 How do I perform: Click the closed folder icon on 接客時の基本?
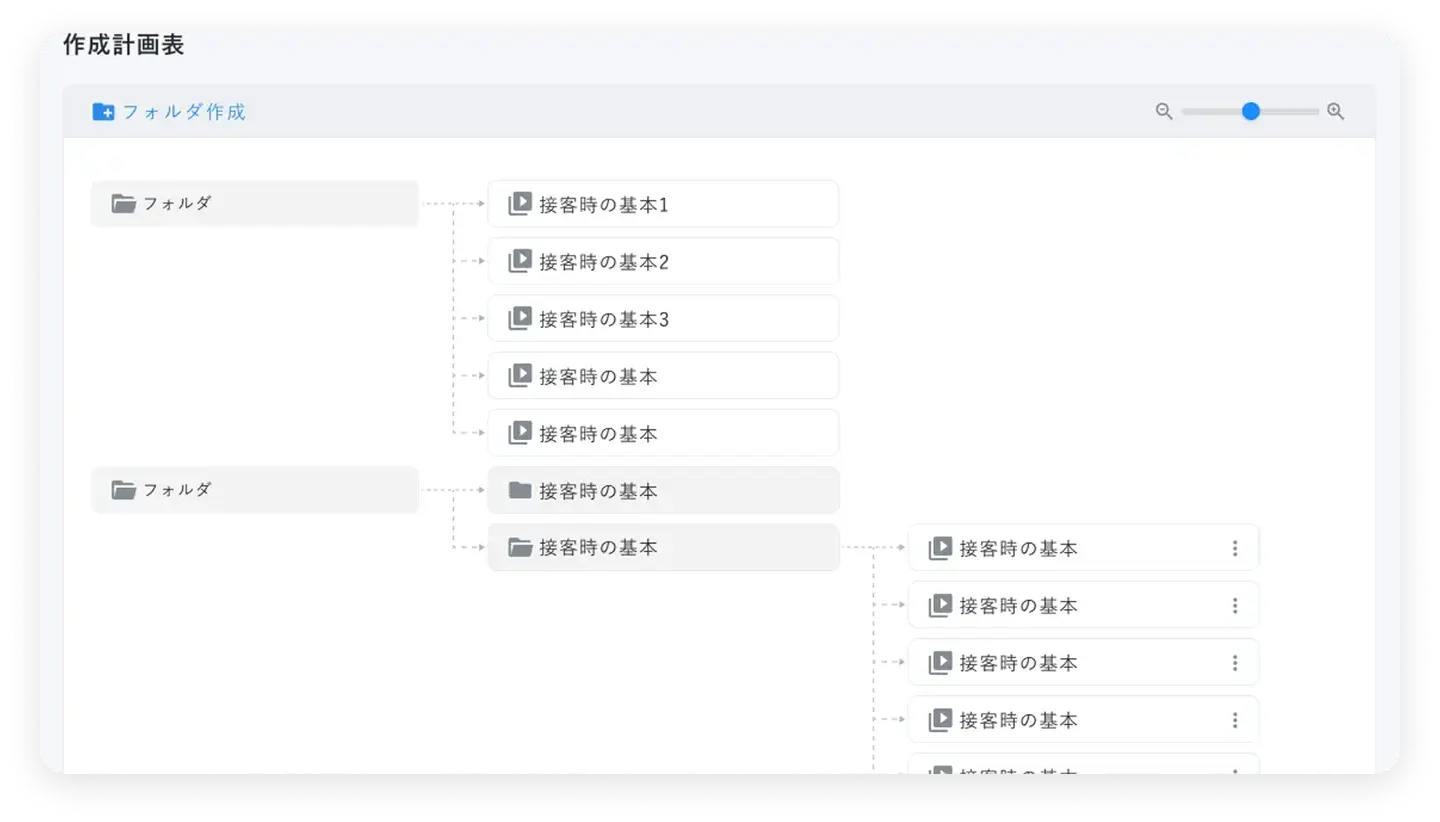pyautogui.click(x=519, y=490)
